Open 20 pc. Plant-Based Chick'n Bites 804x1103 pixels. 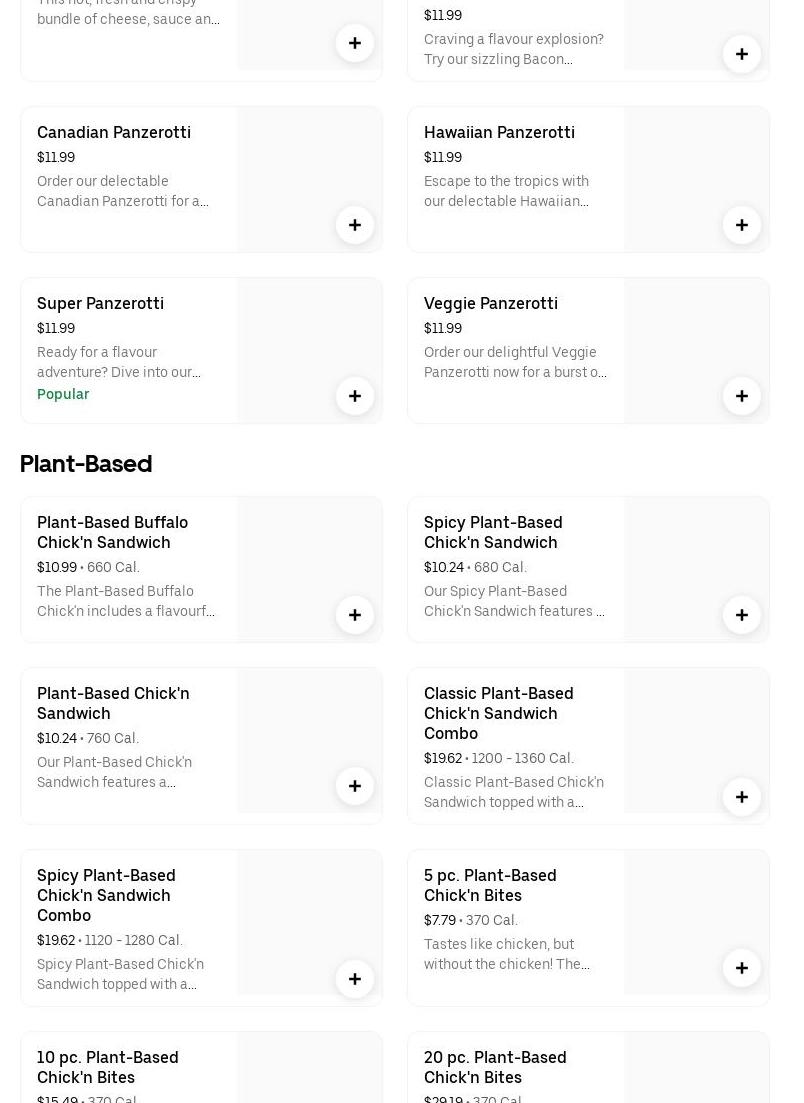495,1067
